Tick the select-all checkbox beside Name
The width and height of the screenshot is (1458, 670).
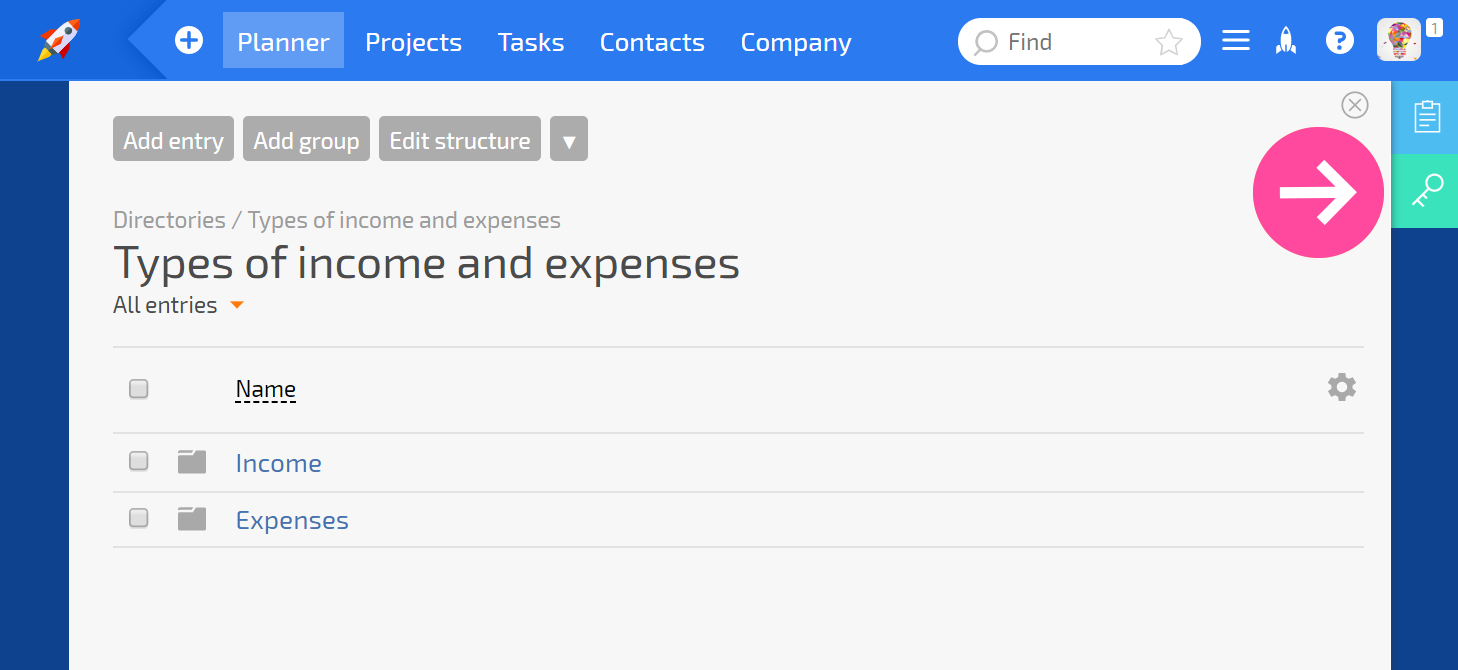[139, 389]
